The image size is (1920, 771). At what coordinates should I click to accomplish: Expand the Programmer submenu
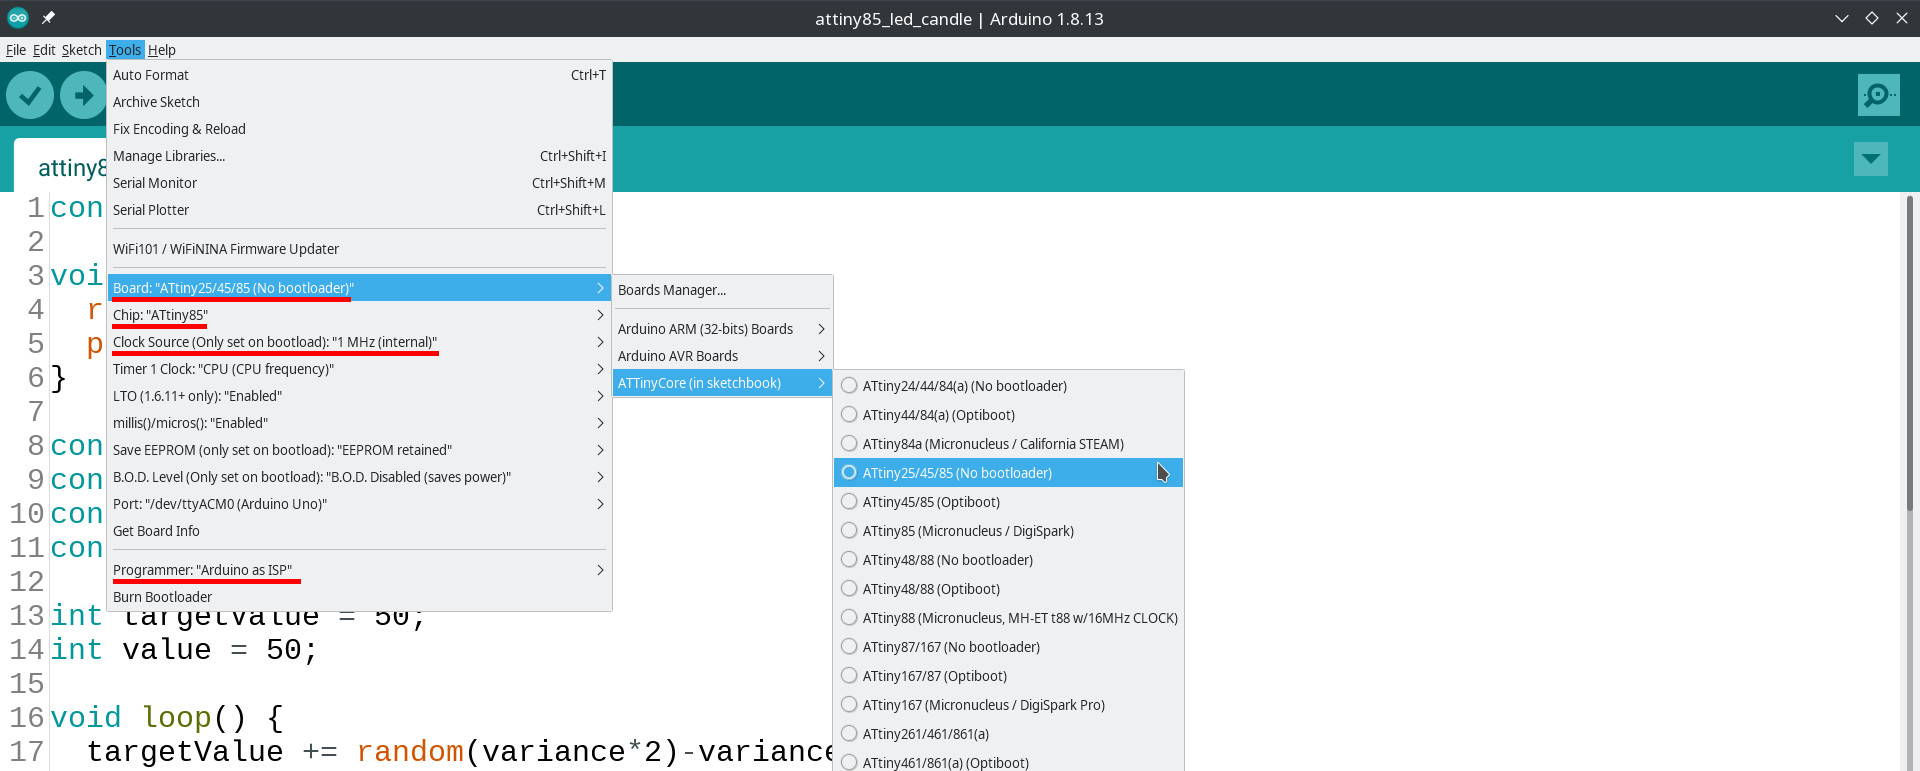click(x=359, y=570)
